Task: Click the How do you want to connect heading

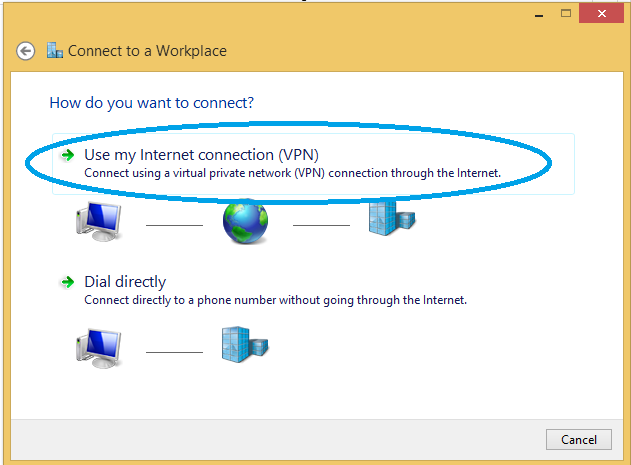Action: [x=152, y=103]
